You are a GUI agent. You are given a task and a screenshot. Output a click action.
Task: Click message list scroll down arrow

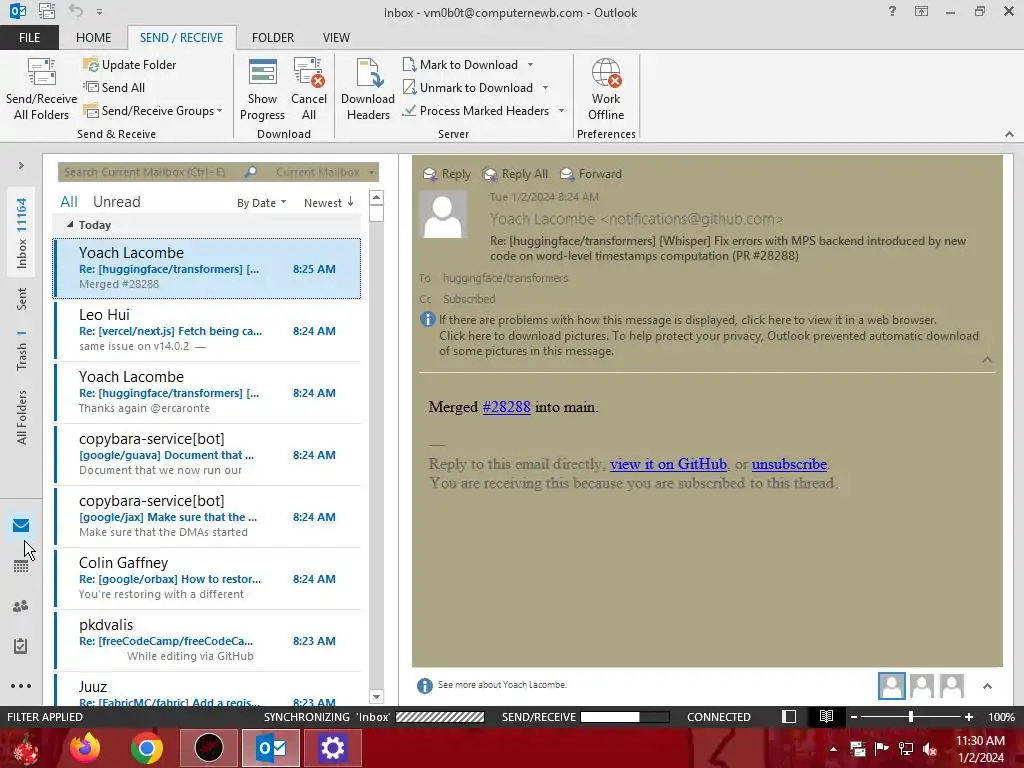[376, 697]
